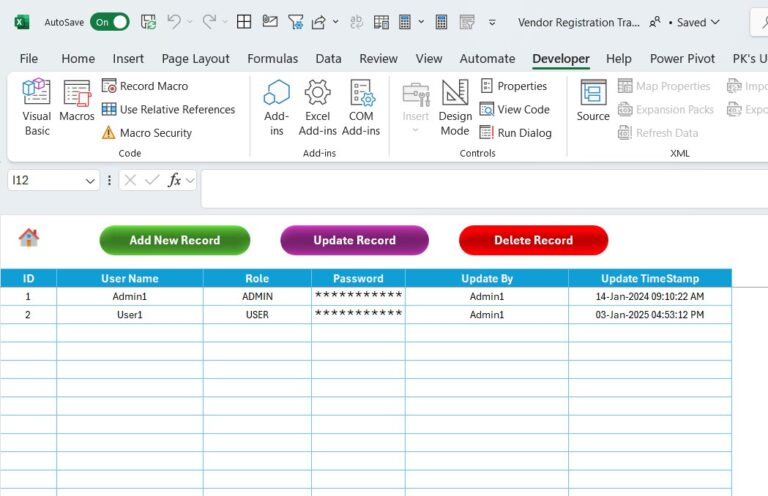Open the Visual Basic editor
The width and height of the screenshot is (768, 496).
pos(37,107)
